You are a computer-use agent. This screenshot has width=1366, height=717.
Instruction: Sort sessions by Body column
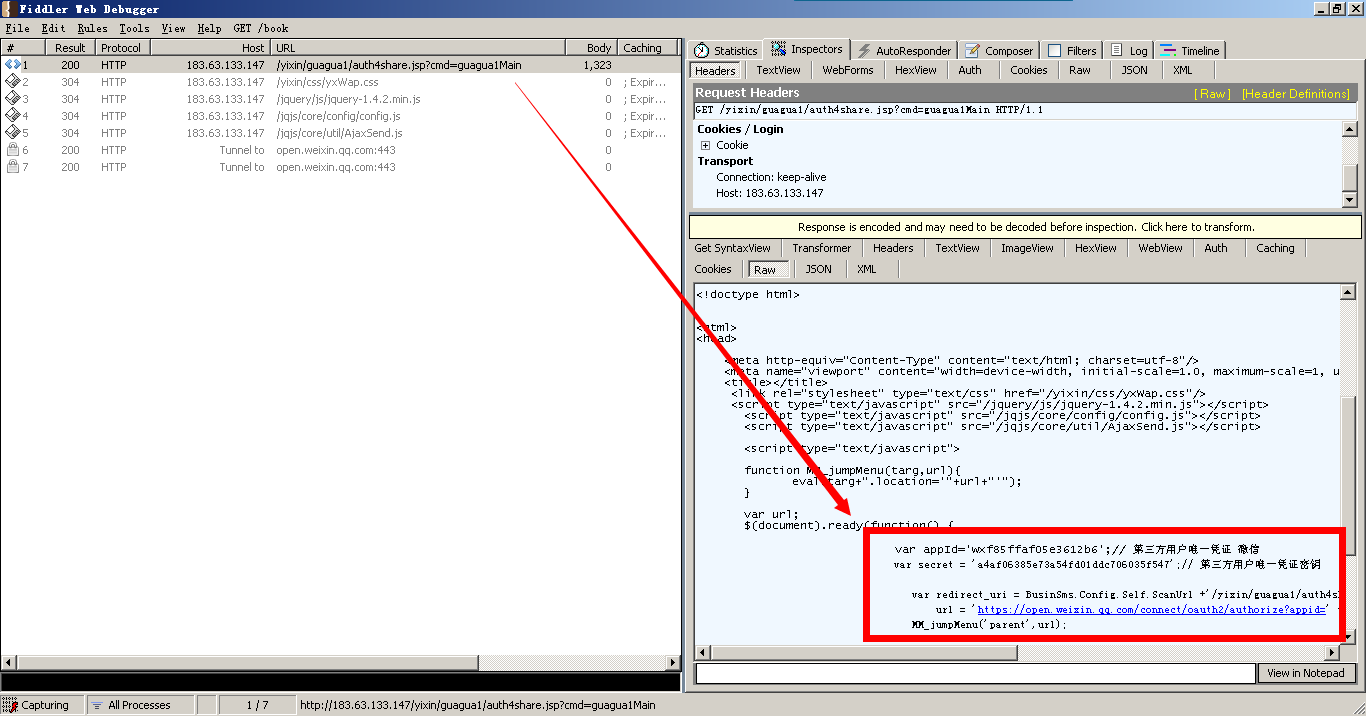[592, 47]
